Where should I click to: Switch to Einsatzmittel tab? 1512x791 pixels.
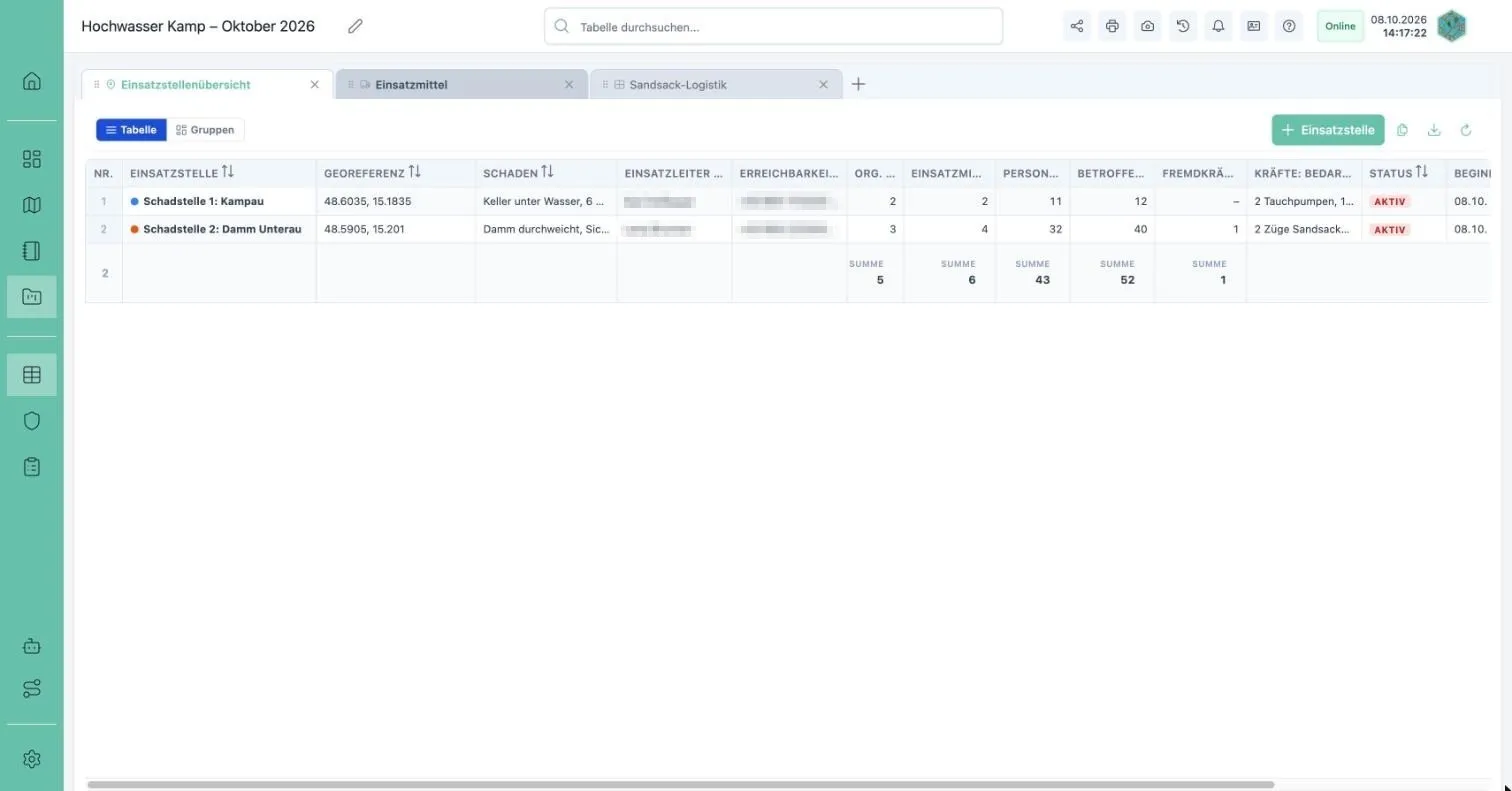pyautogui.click(x=461, y=85)
